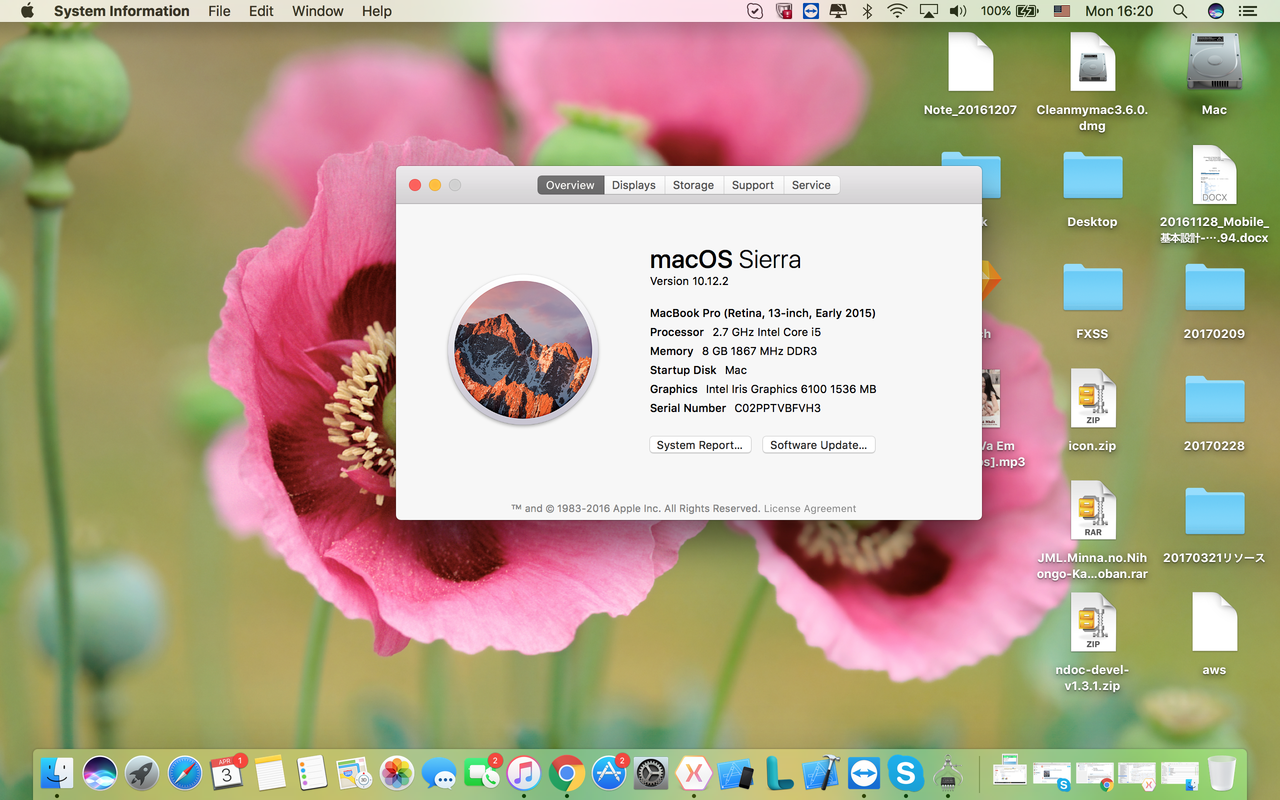Click the Software Update... button

pyautogui.click(x=819, y=445)
